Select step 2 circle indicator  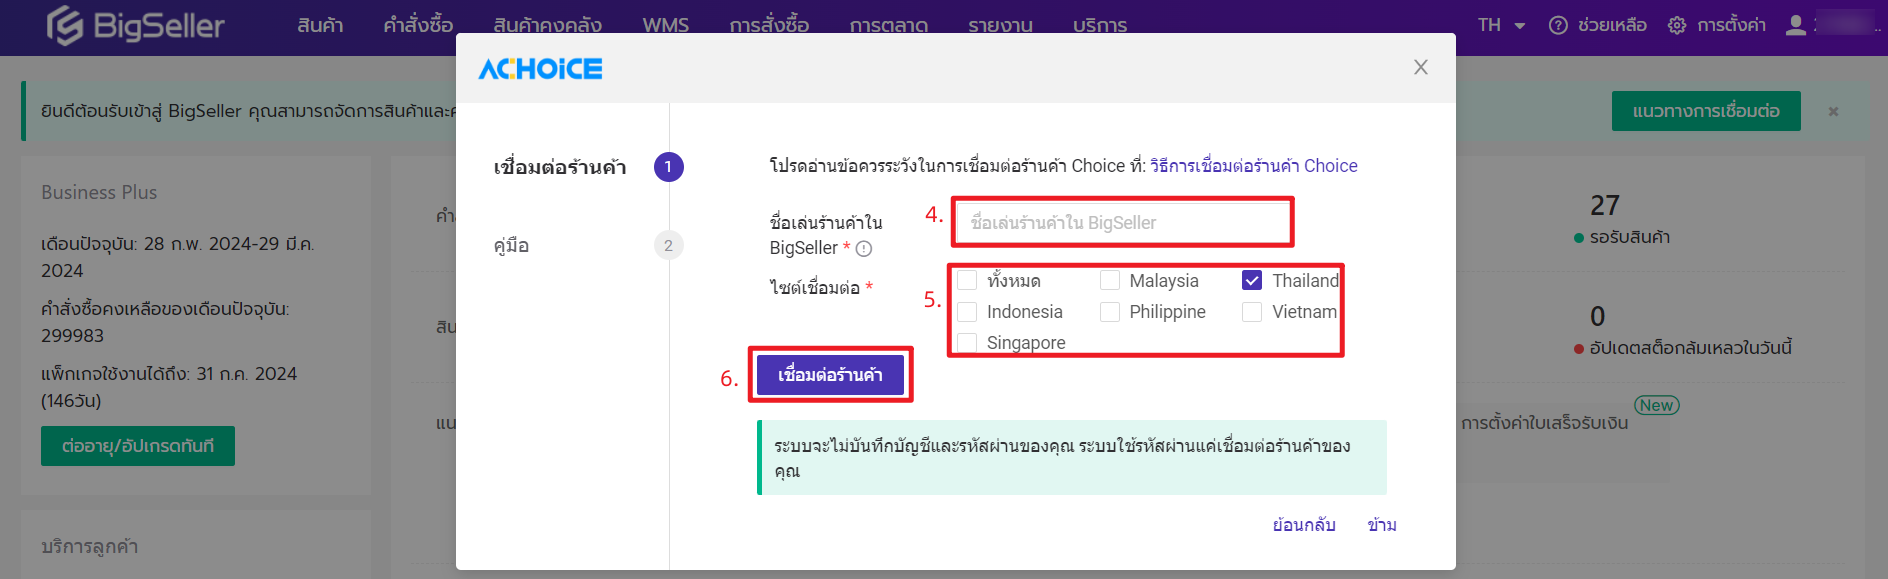(x=669, y=245)
